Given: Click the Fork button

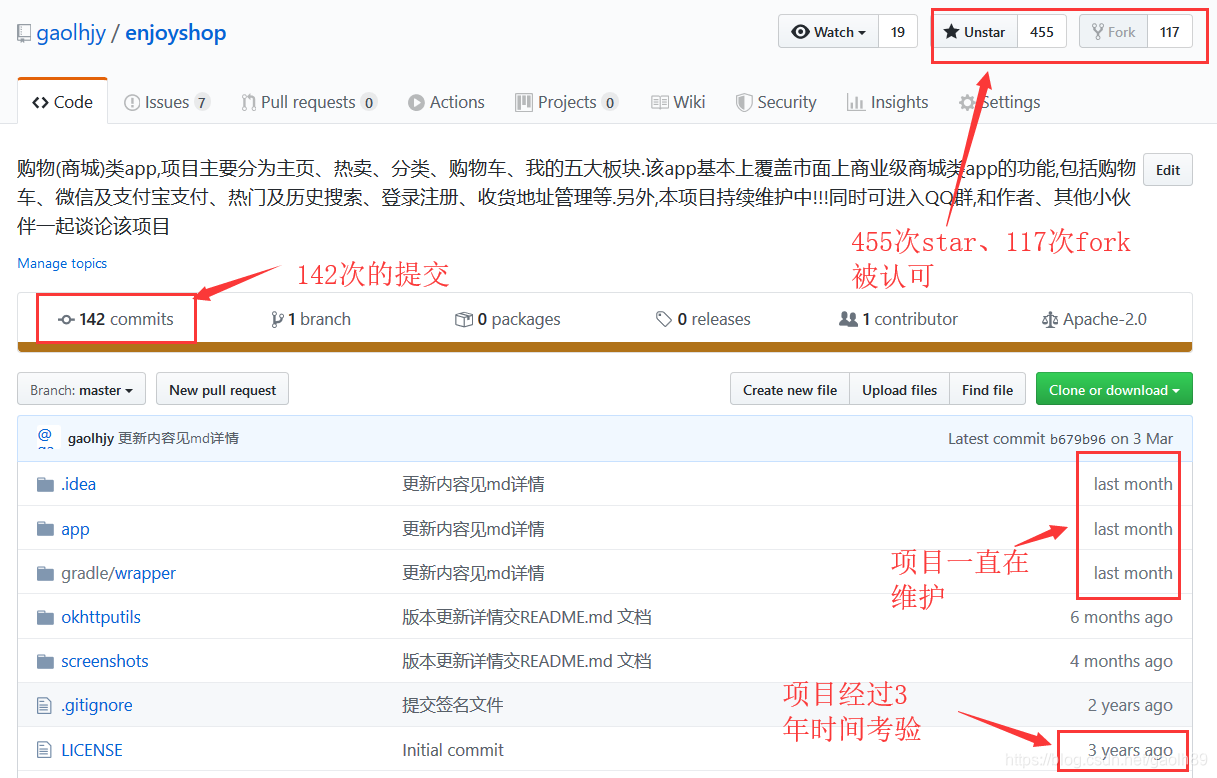Looking at the screenshot, I should coord(1113,32).
